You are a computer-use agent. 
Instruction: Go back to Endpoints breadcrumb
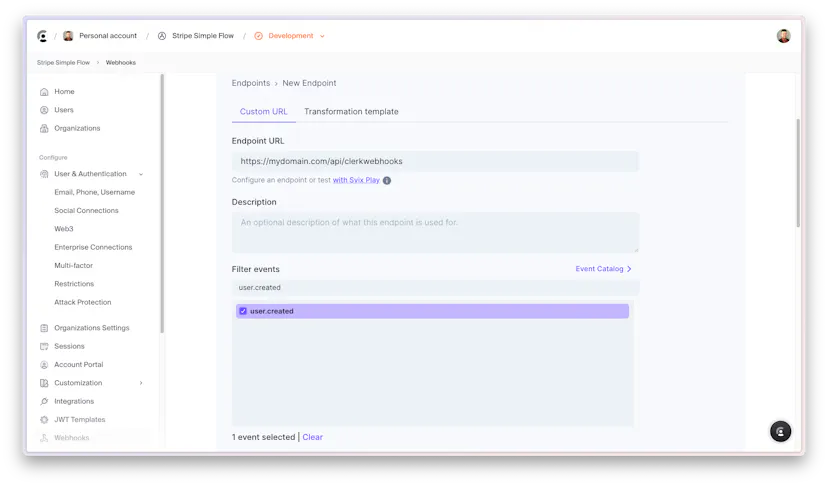pyautogui.click(x=251, y=83)
